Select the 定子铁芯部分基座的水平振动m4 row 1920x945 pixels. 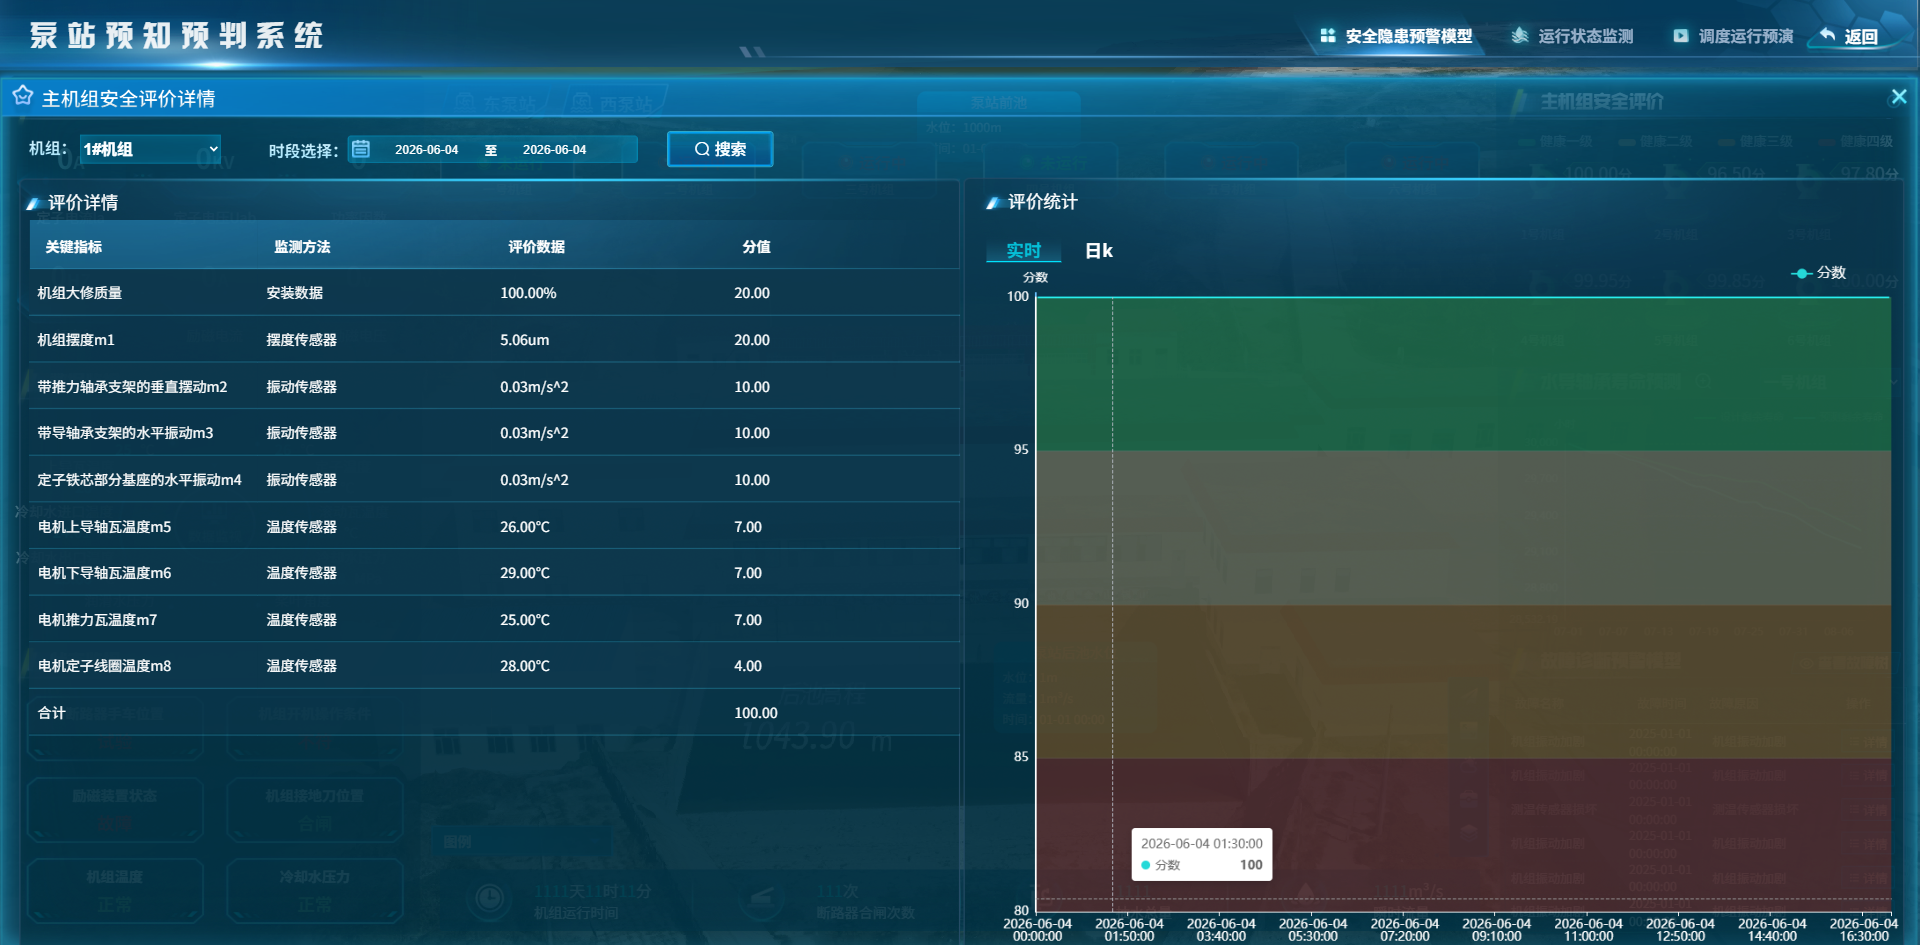495,480
